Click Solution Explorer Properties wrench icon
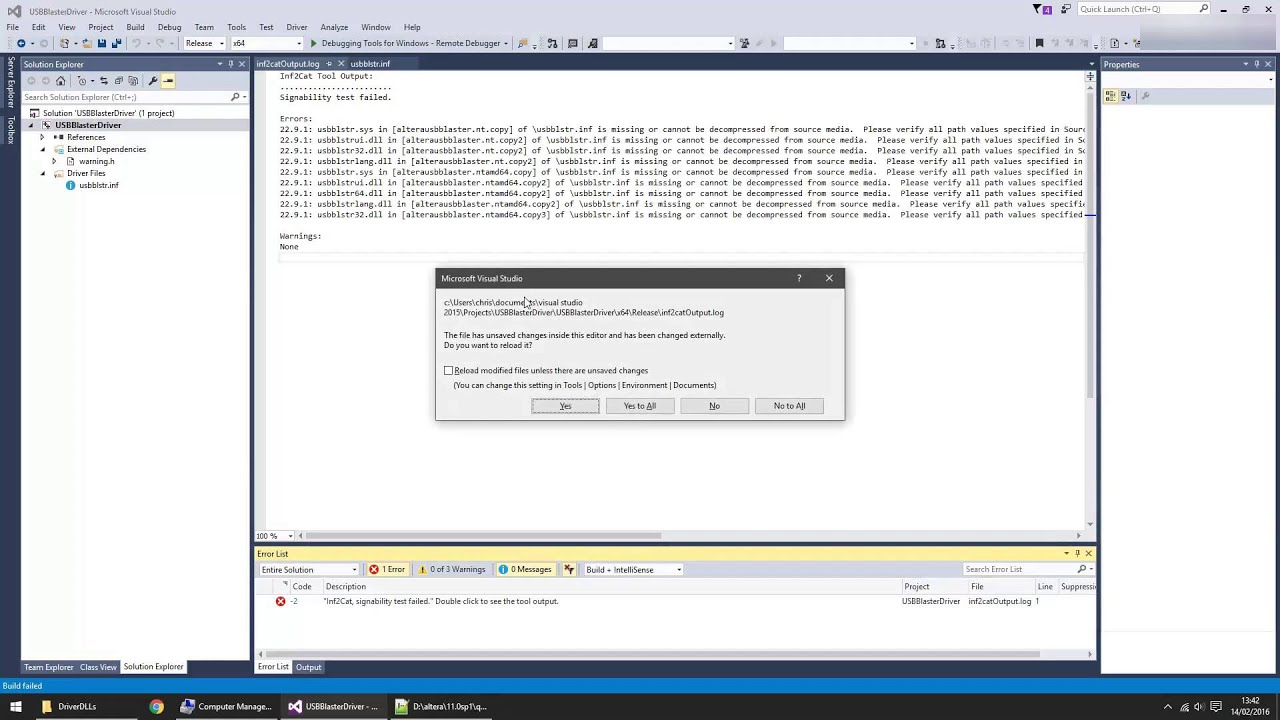Viewport: 1280px width, 720px height. 153,81
